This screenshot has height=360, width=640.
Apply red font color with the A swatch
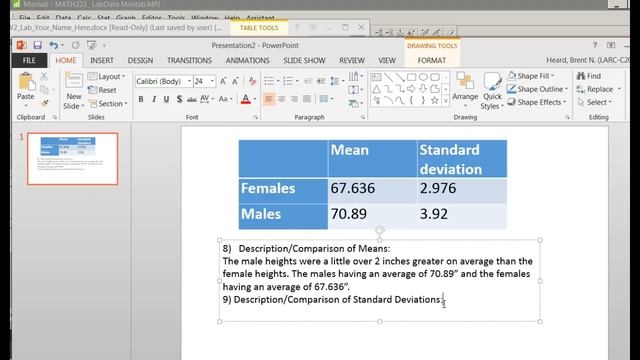245,99
